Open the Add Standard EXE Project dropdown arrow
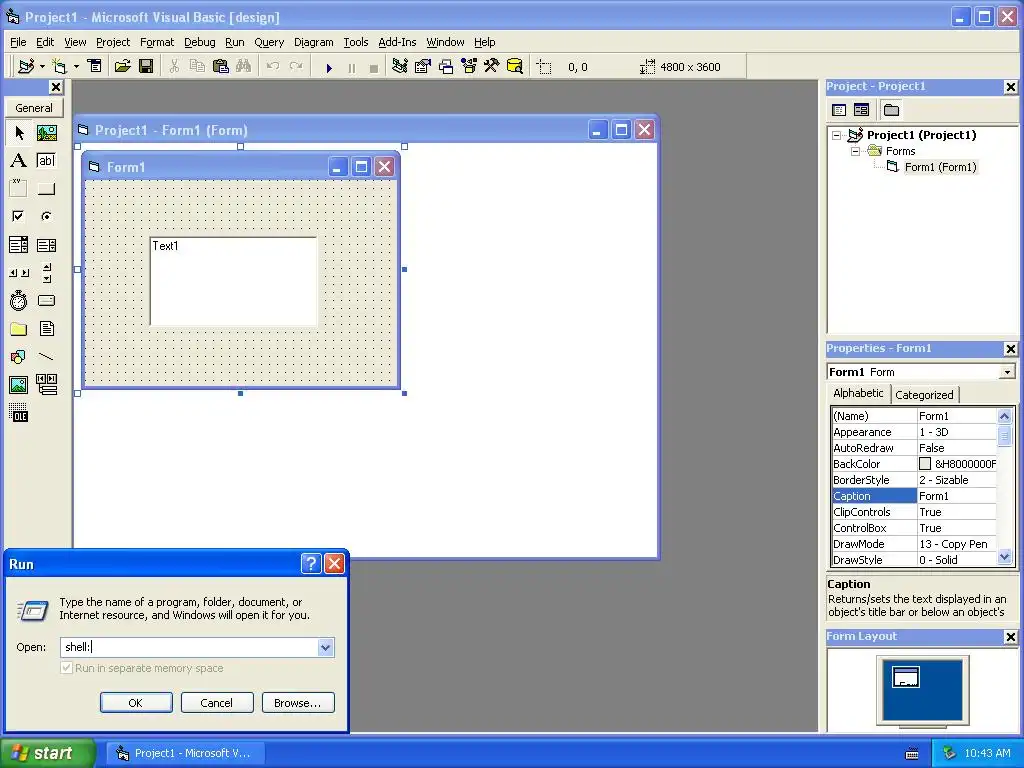This screenshot has height=768, width=1024. click(x=42, y=67)
